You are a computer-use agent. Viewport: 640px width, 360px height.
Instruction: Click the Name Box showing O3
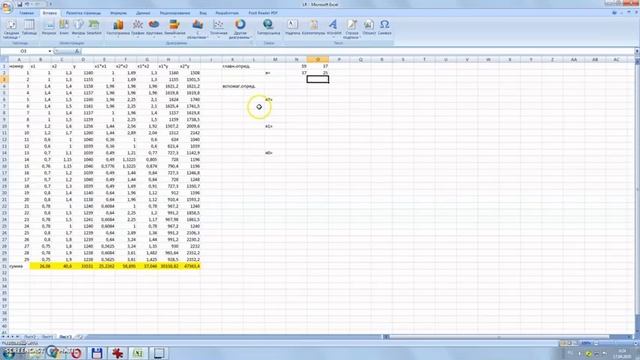[x=24, y=51]
